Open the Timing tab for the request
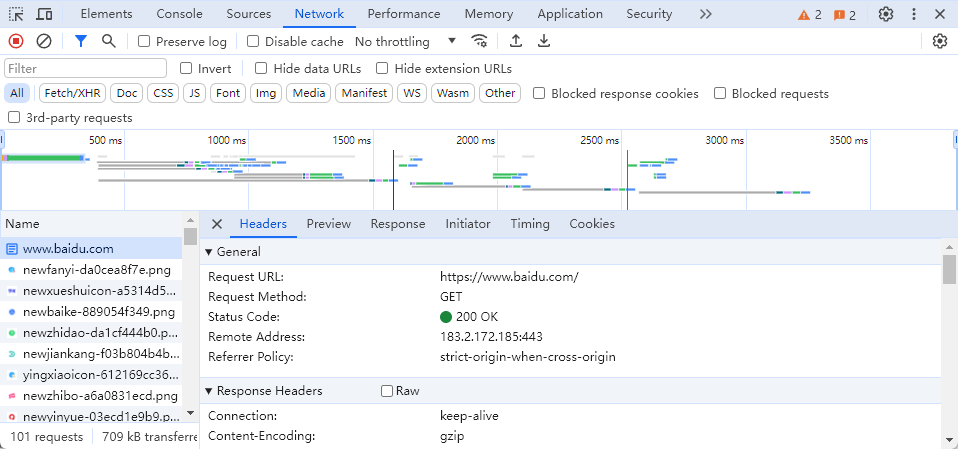This screenshot has width=958, height=449. (530, 224)
